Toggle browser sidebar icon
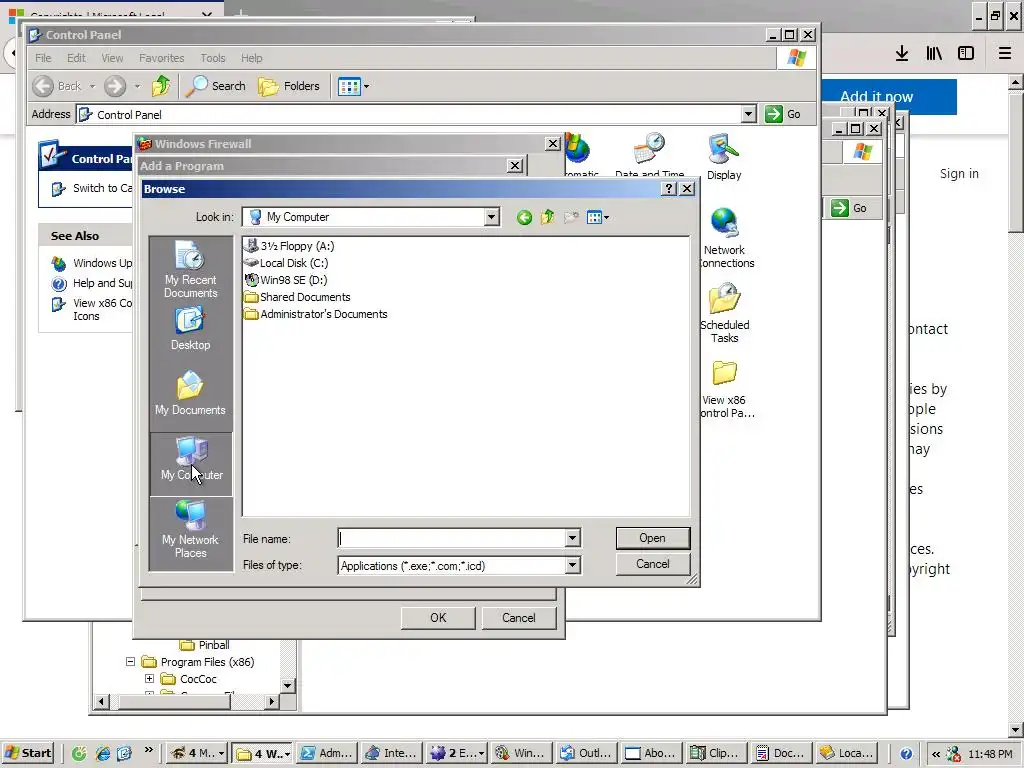 click(966, 53)
